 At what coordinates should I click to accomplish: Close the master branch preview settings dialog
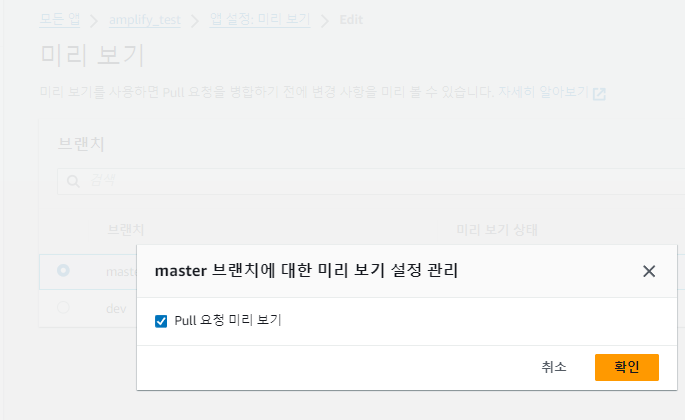649,271
